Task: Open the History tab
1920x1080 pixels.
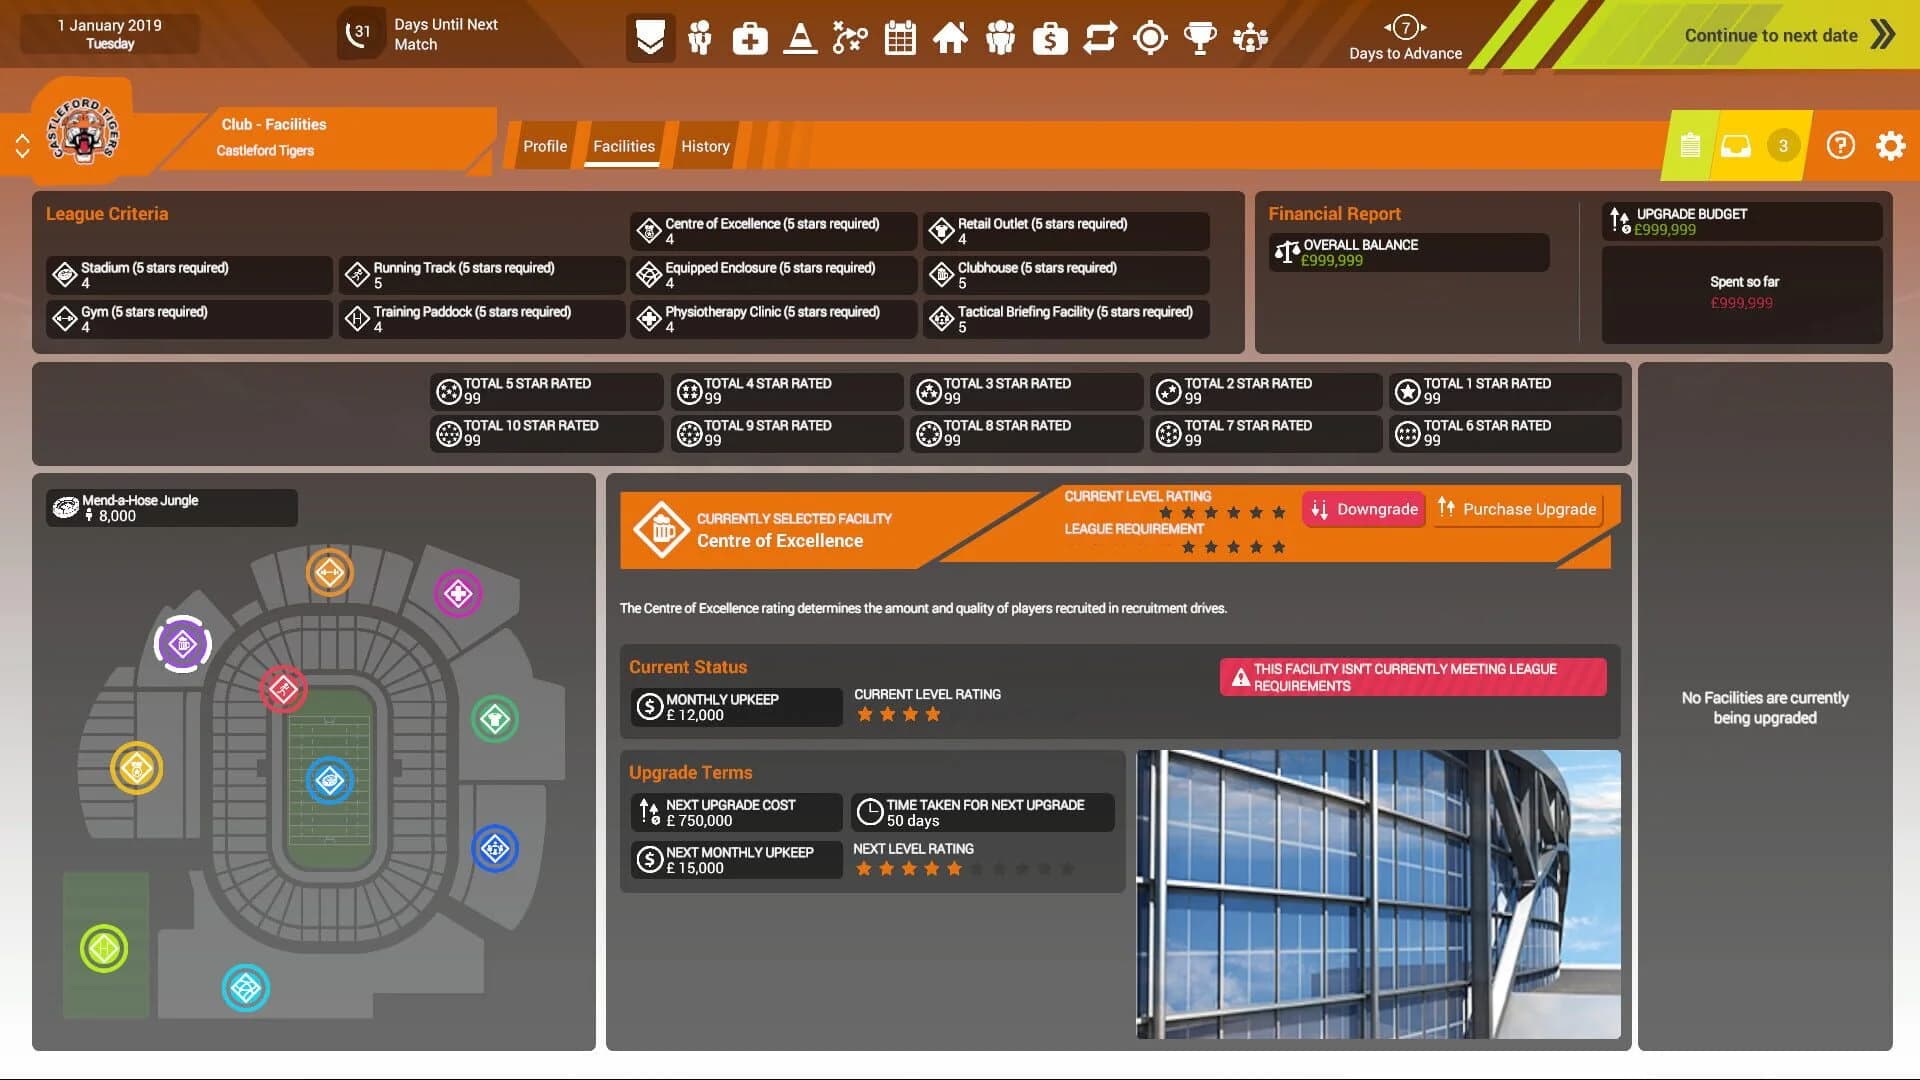Action: [x=705, y=146]
